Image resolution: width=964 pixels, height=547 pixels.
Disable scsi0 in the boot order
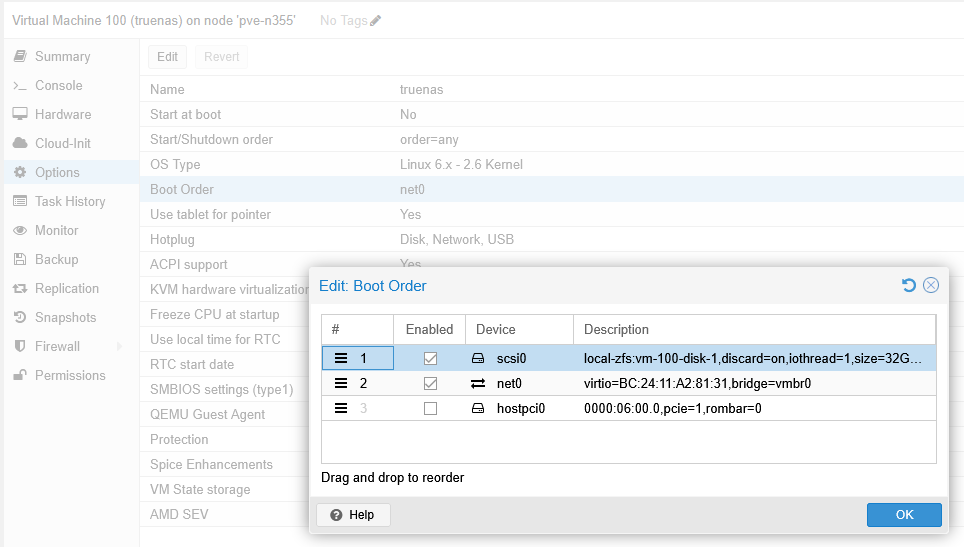pyautogui.click(x=430, y=358)
